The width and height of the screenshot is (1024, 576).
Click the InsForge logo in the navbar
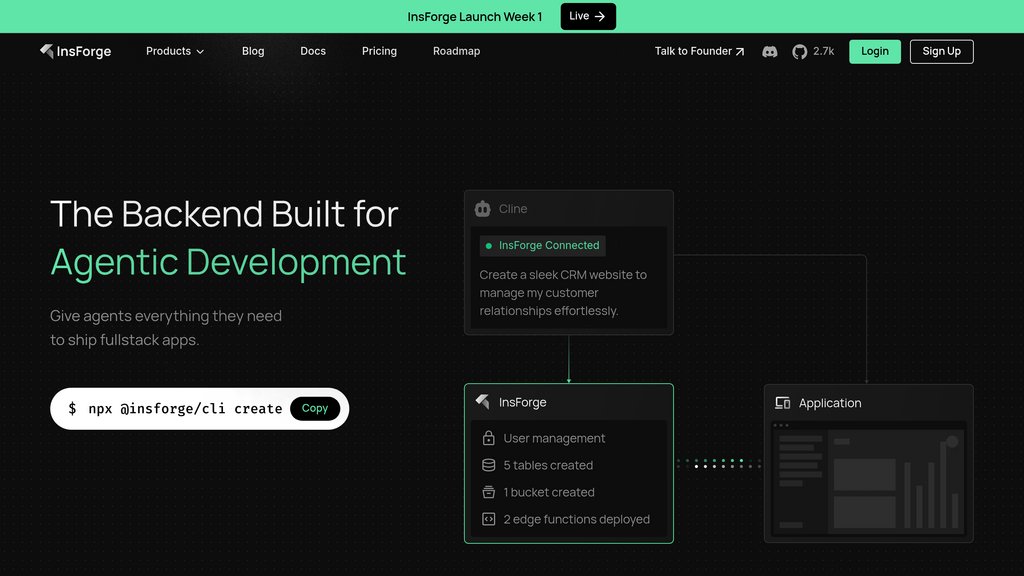[x=76, y=51]
